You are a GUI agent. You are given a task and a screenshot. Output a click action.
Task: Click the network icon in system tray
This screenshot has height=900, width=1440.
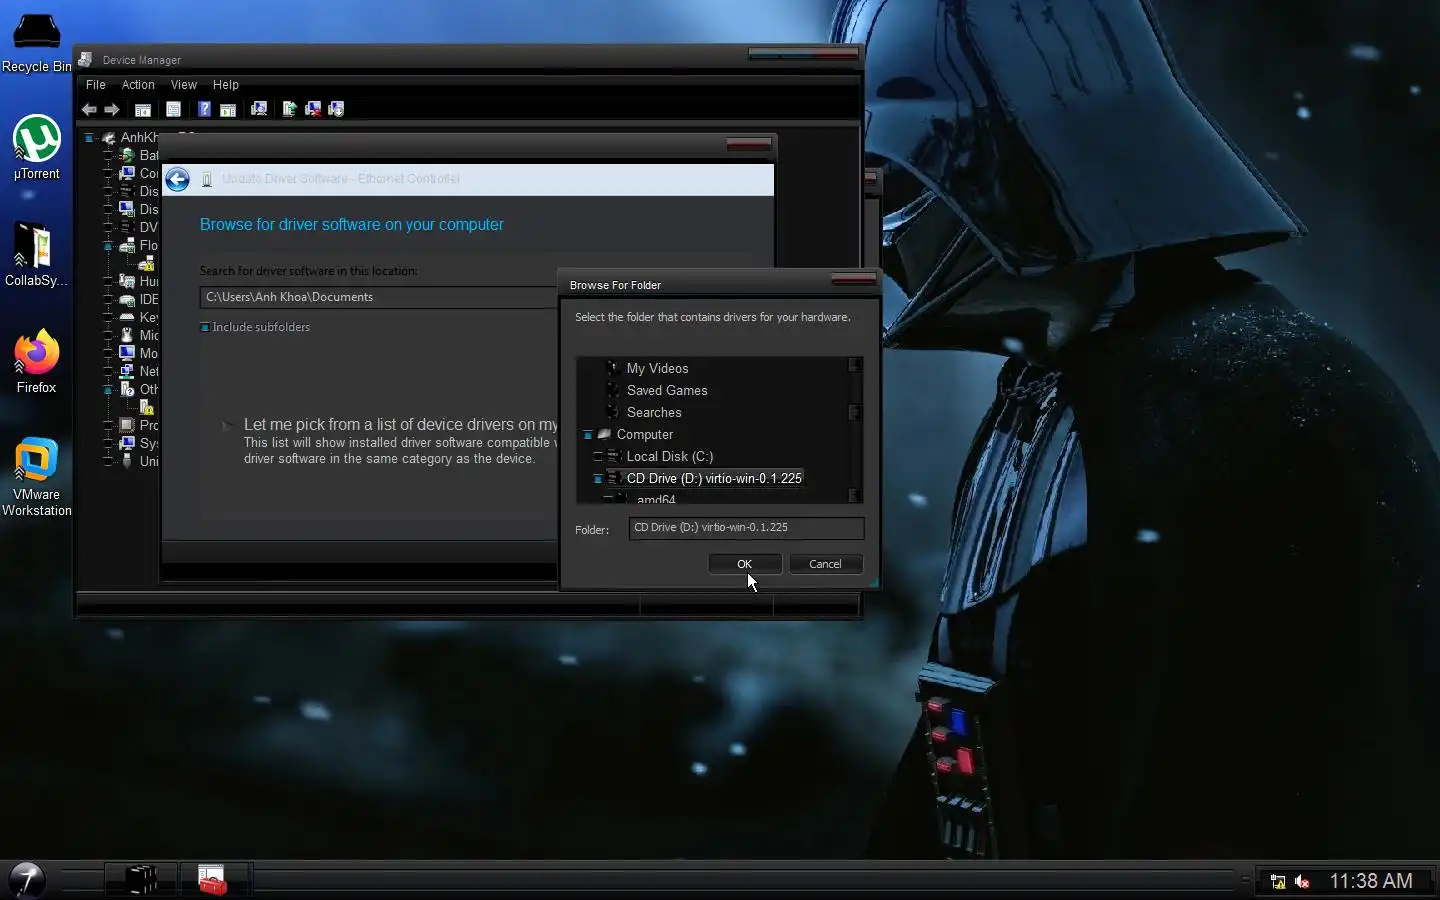tap(1278, 881)
